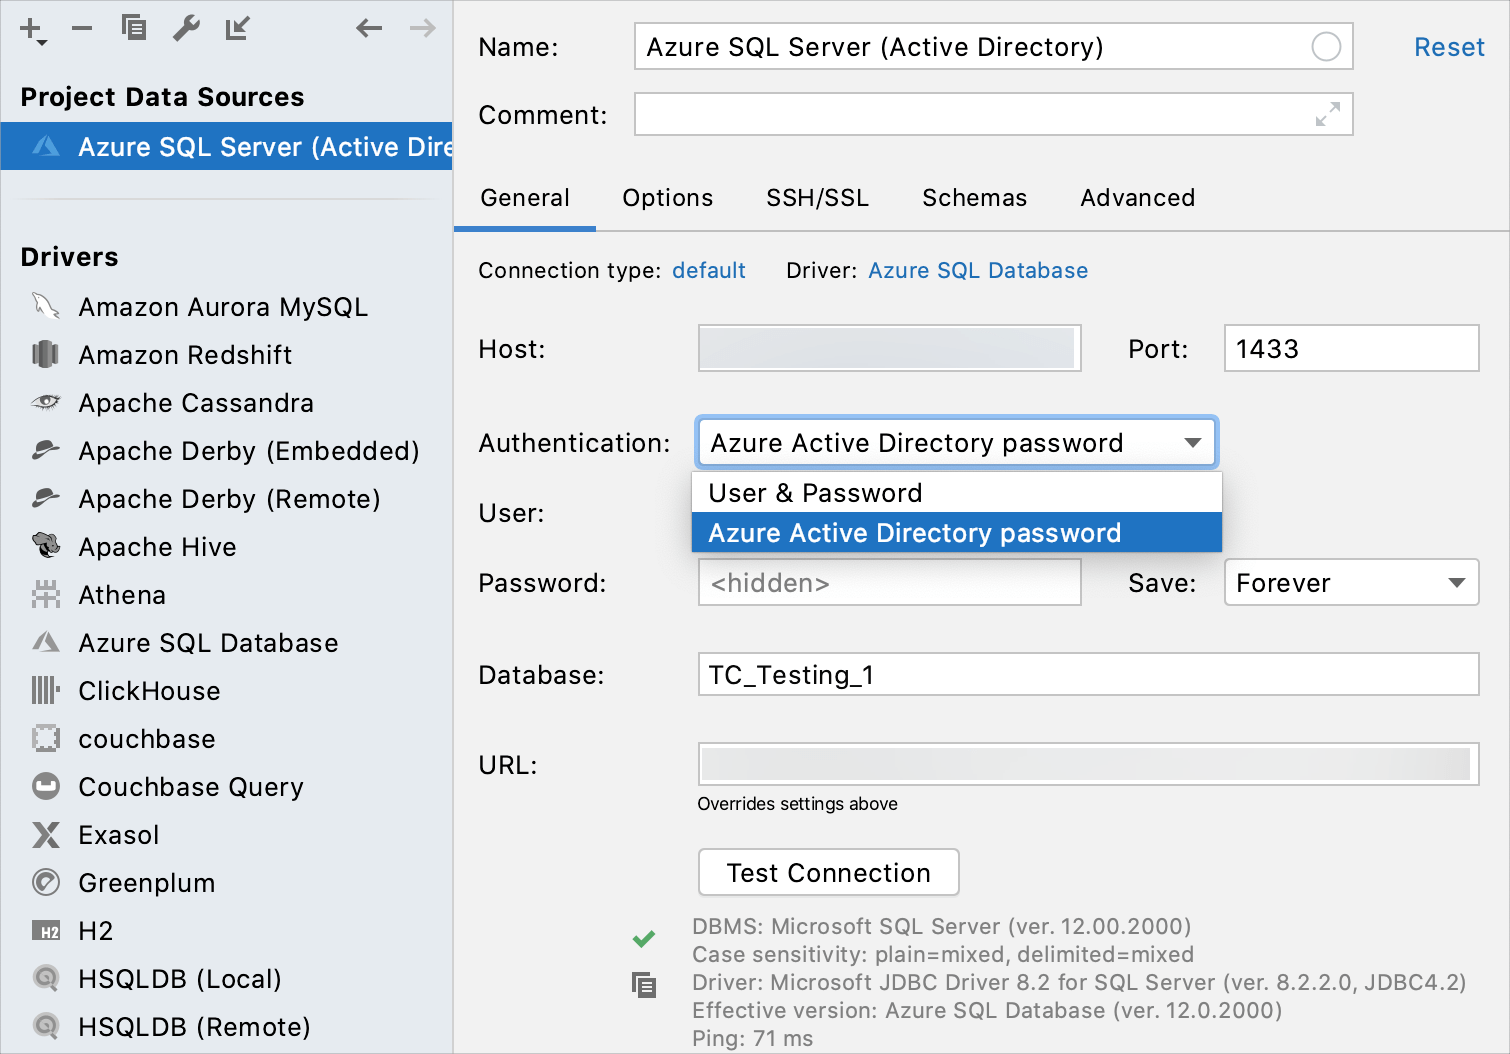This screenshot has width=1510, height=1054.
Task: Click the green success checkmark
Action: (644, 938)
